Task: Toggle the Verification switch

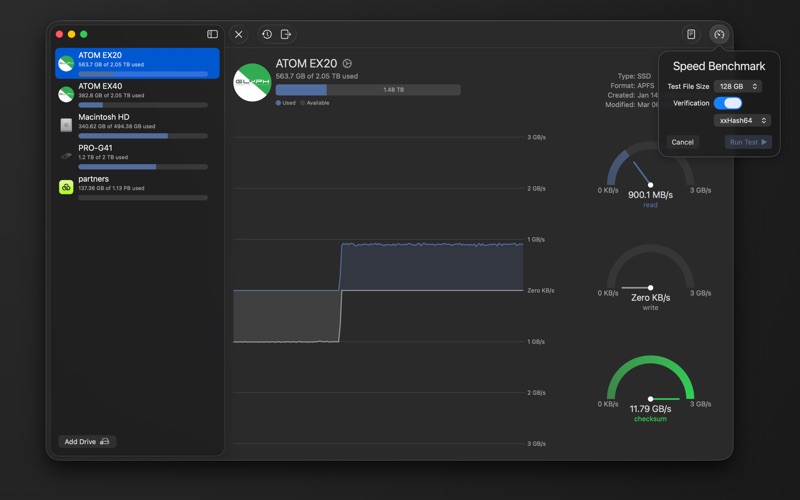Action: [x=728, y=103]
